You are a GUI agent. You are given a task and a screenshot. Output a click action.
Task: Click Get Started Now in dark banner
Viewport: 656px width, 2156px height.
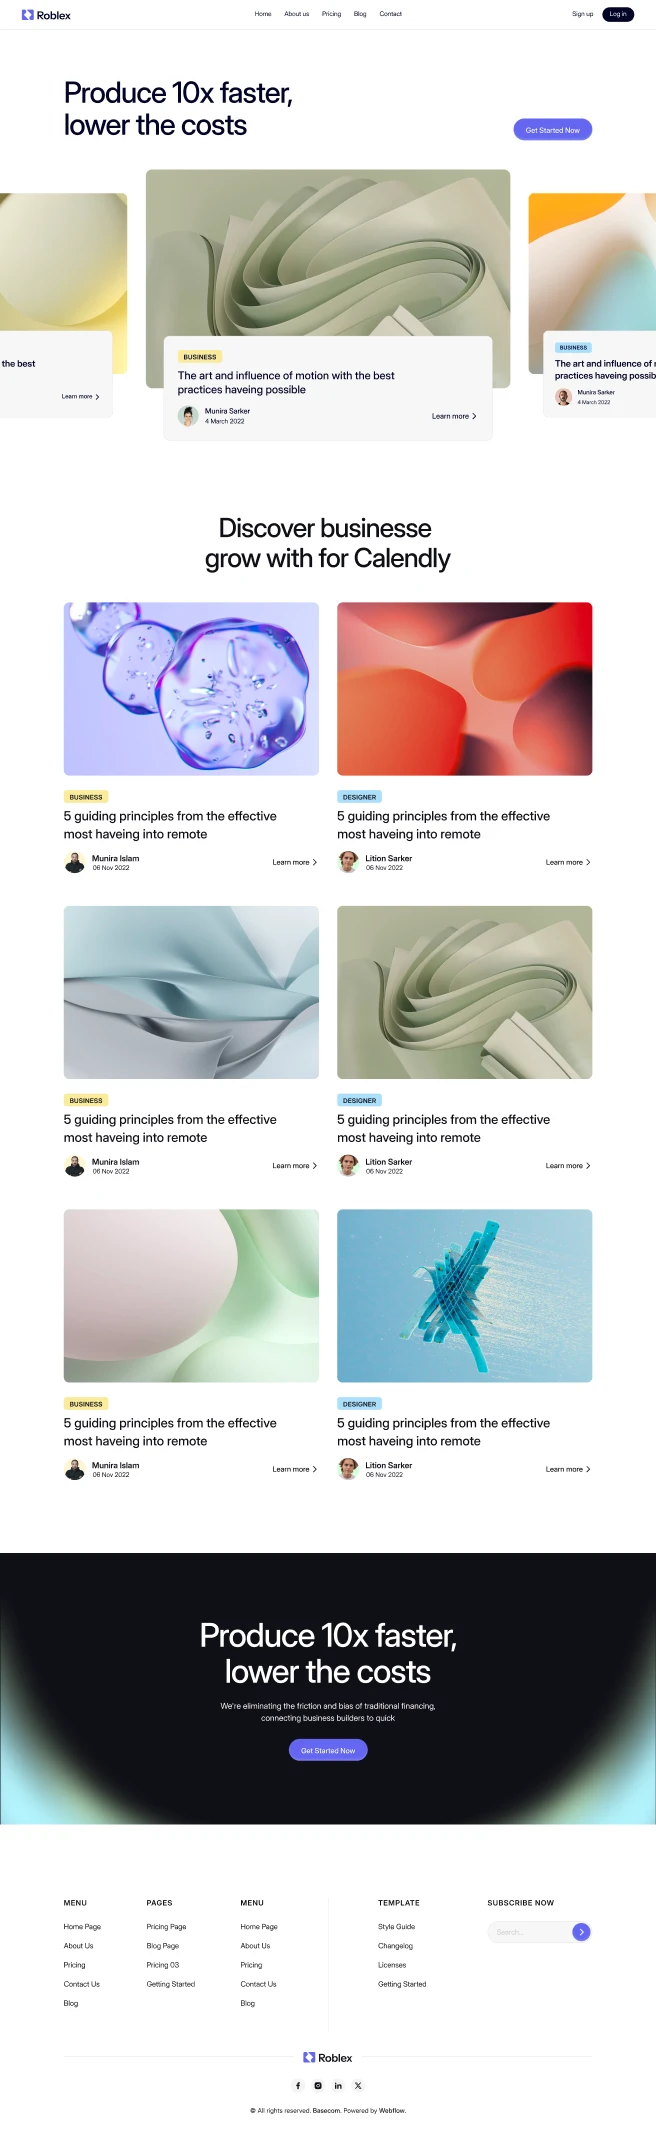(x=328, y=1750)
